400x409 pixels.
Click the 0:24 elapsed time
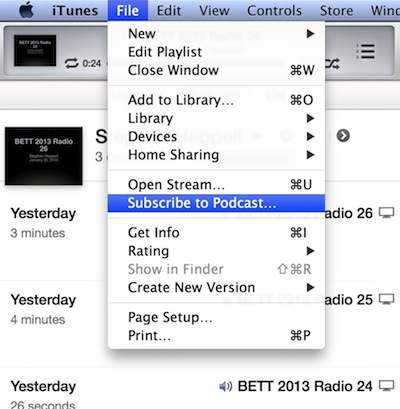click(x=92, y=63)
